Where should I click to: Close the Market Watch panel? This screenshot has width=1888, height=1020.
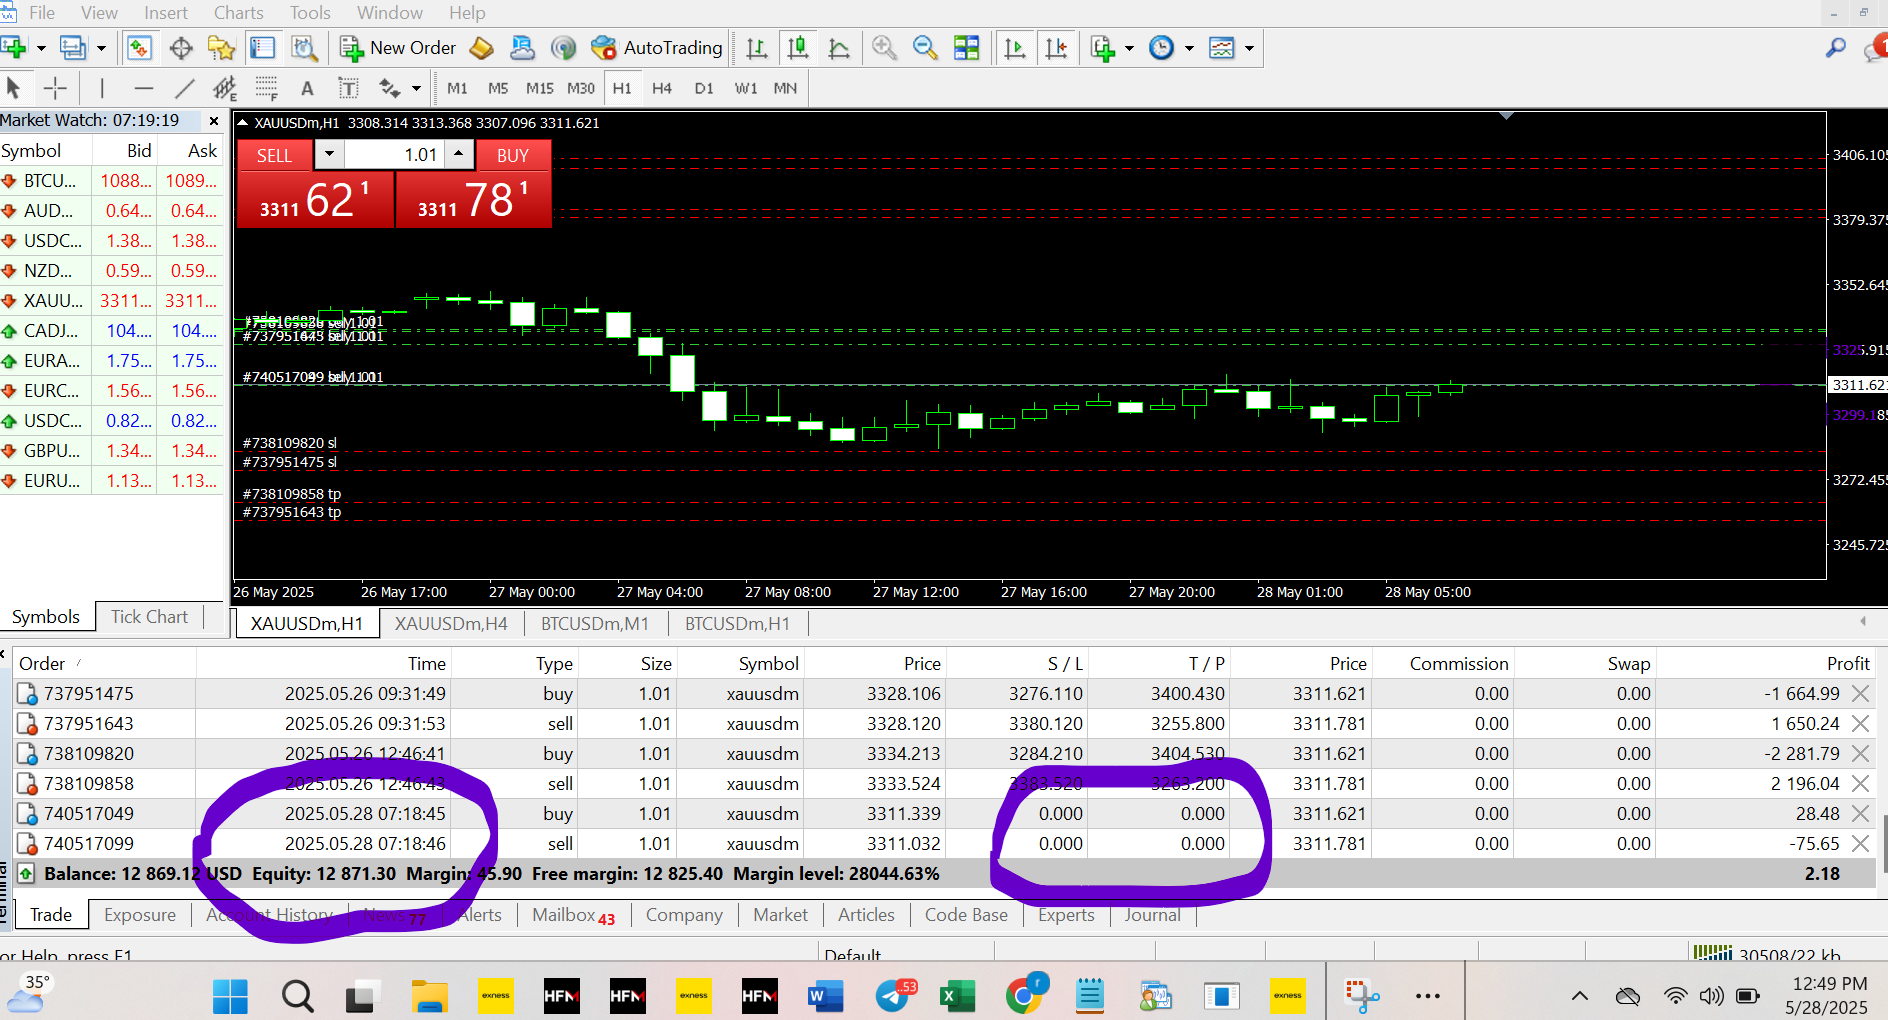pyautogui.click(x=213, y=121)
